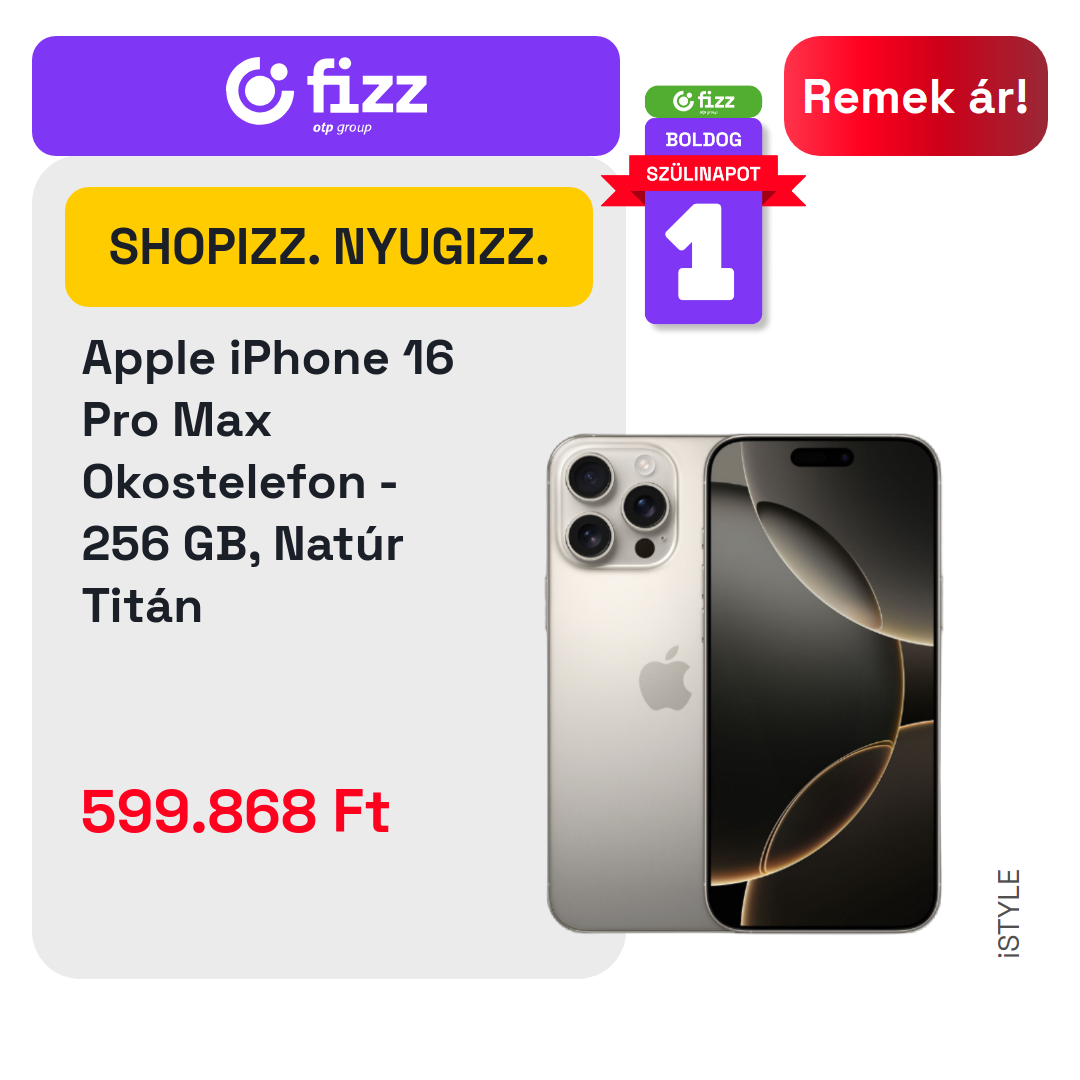Click the BOLDOG label on birthday badge
Screen dimensions: 1080x1080
pos(703,140)
